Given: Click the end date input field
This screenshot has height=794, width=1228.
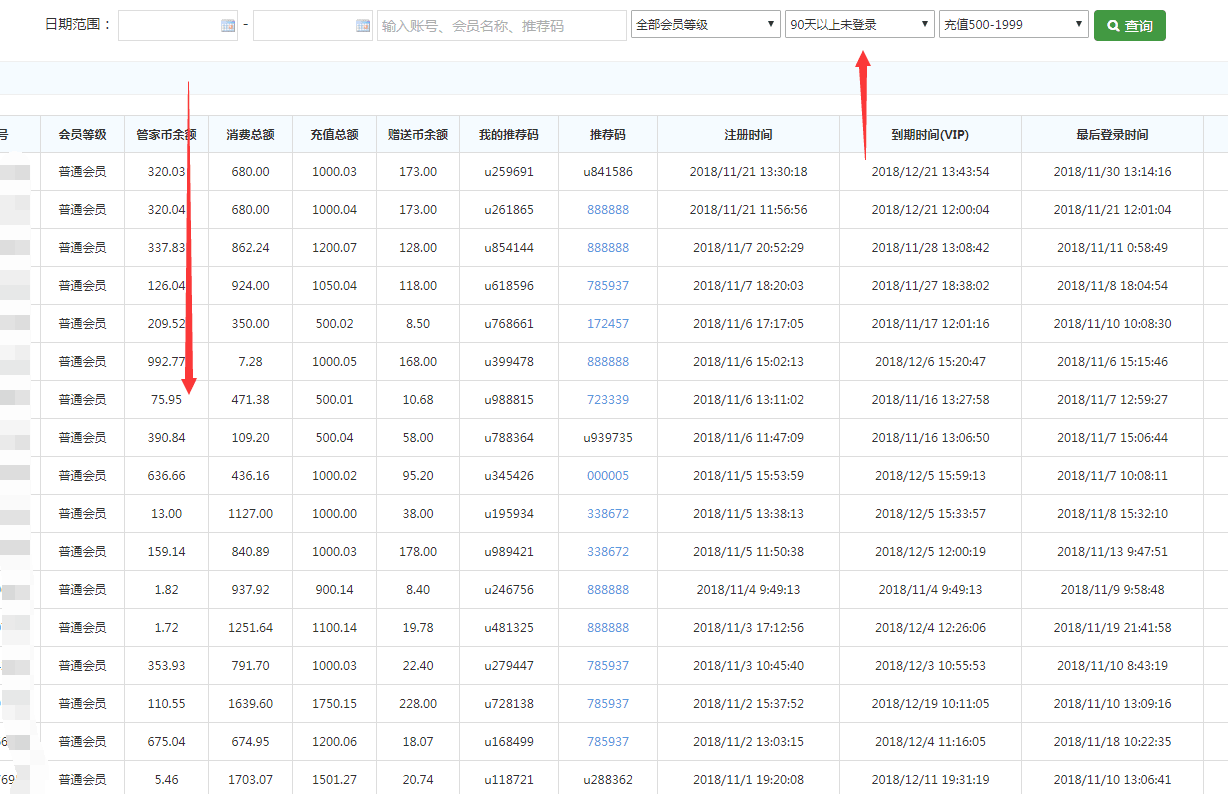Looking at the screenshot, I should (x=313, y=26).
